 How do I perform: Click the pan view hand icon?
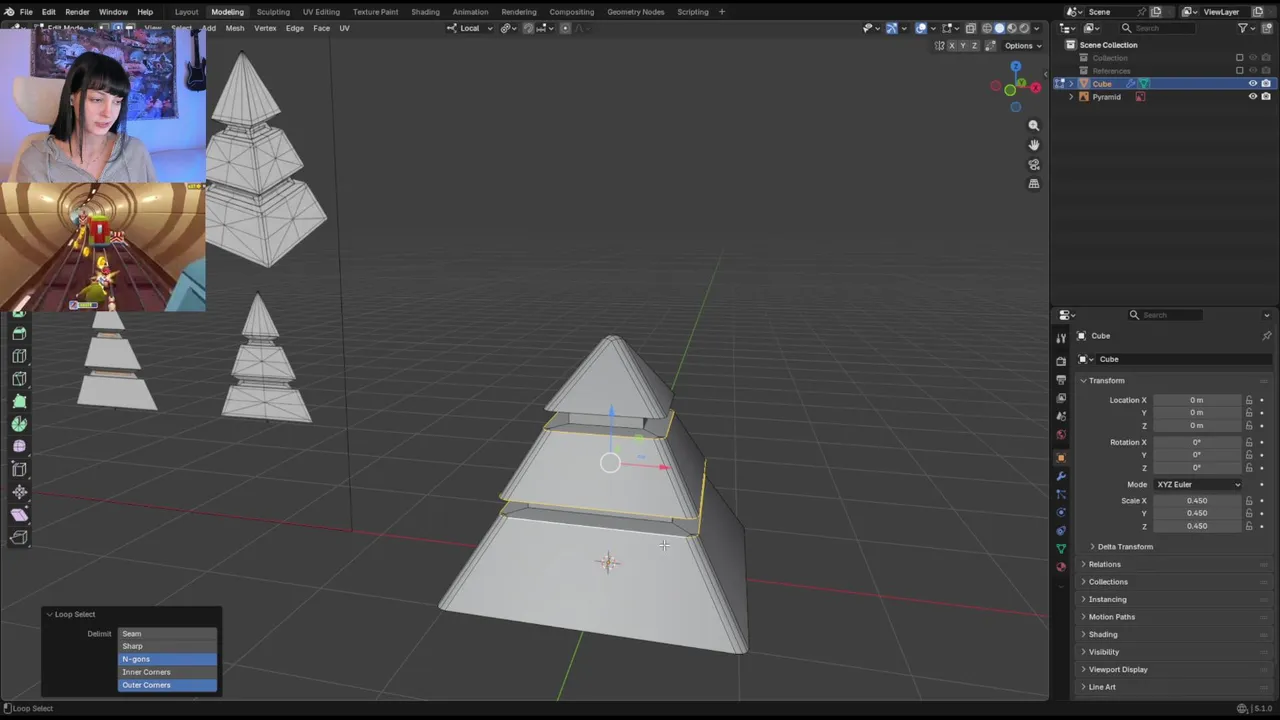[x=1033, y=144]
